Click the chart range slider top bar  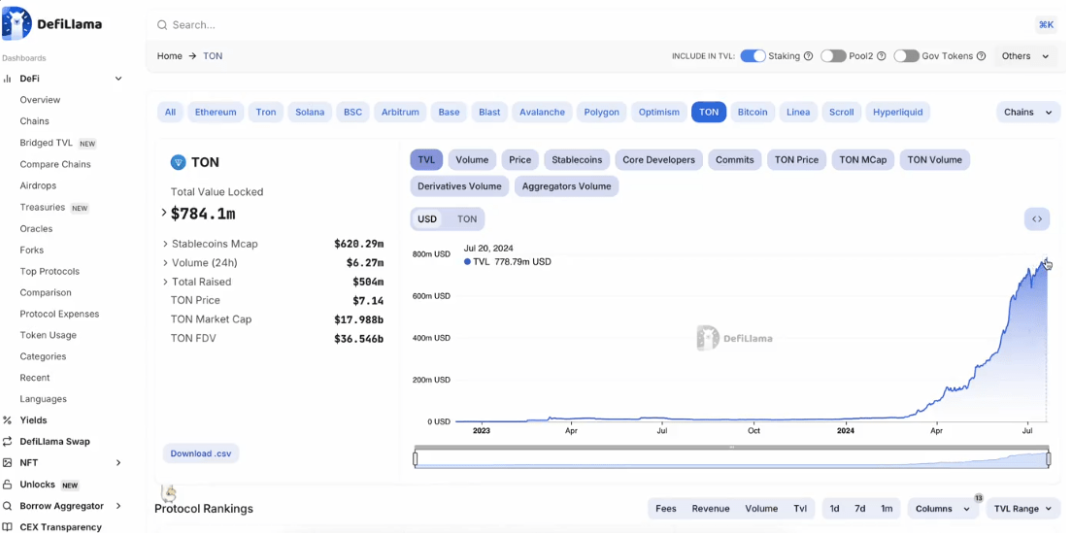pyautogui.click(x=732, y=447)
